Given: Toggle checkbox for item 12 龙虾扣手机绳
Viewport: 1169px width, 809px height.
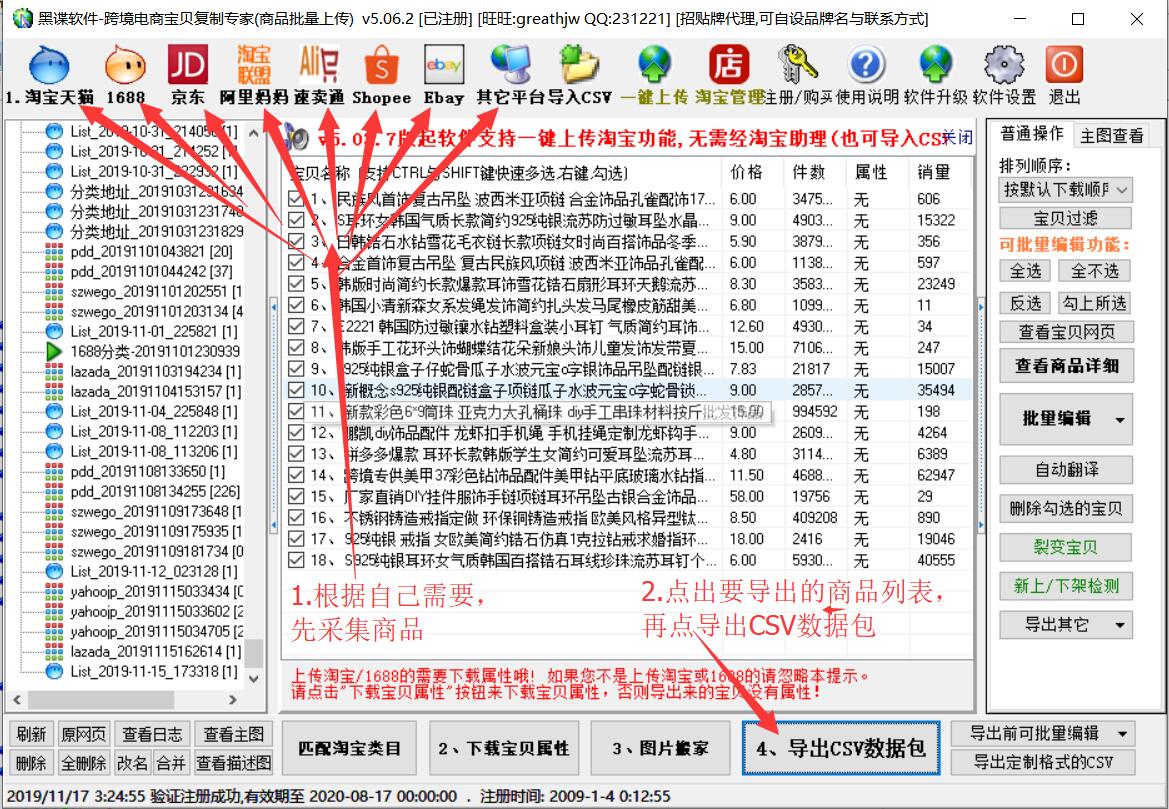Looking at the screenshot, I should 296,432.
